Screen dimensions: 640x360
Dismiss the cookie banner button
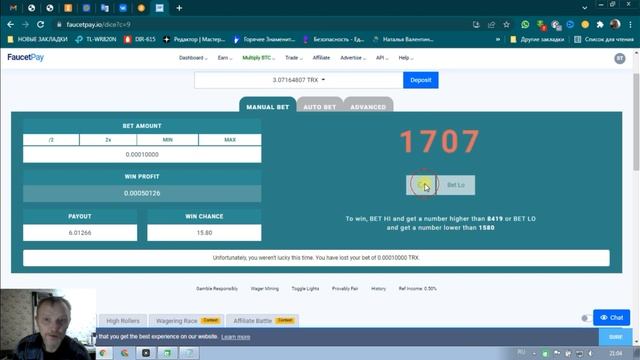pyautogui.click(x=616, y=337)
